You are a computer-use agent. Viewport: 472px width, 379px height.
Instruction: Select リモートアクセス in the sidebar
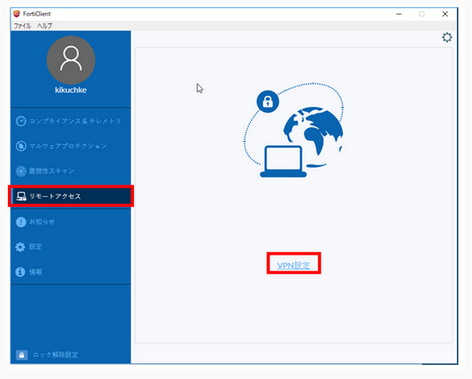pos(71,196)
